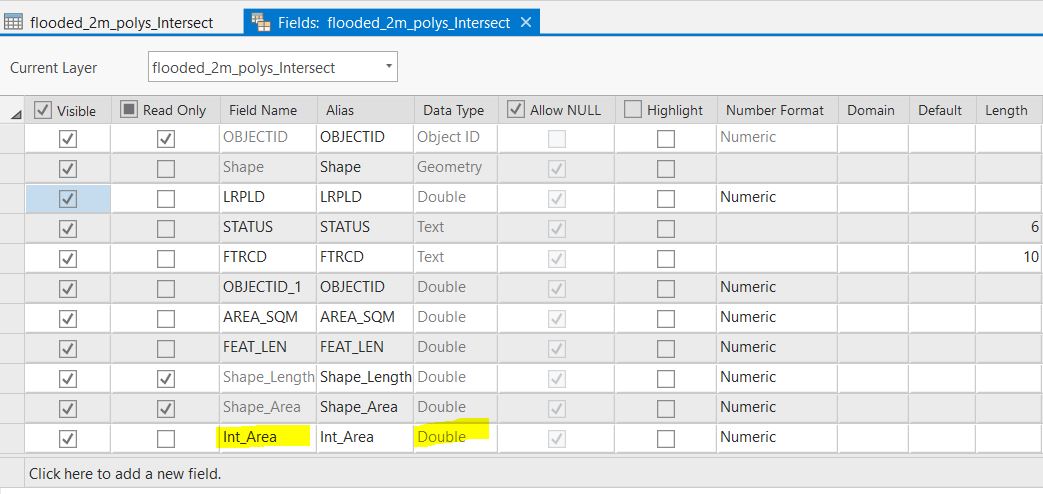Enable Highlight for the LRPLD field
Image resolution: width=1043 pixels, height=494 pixels.
pos(665,198)
